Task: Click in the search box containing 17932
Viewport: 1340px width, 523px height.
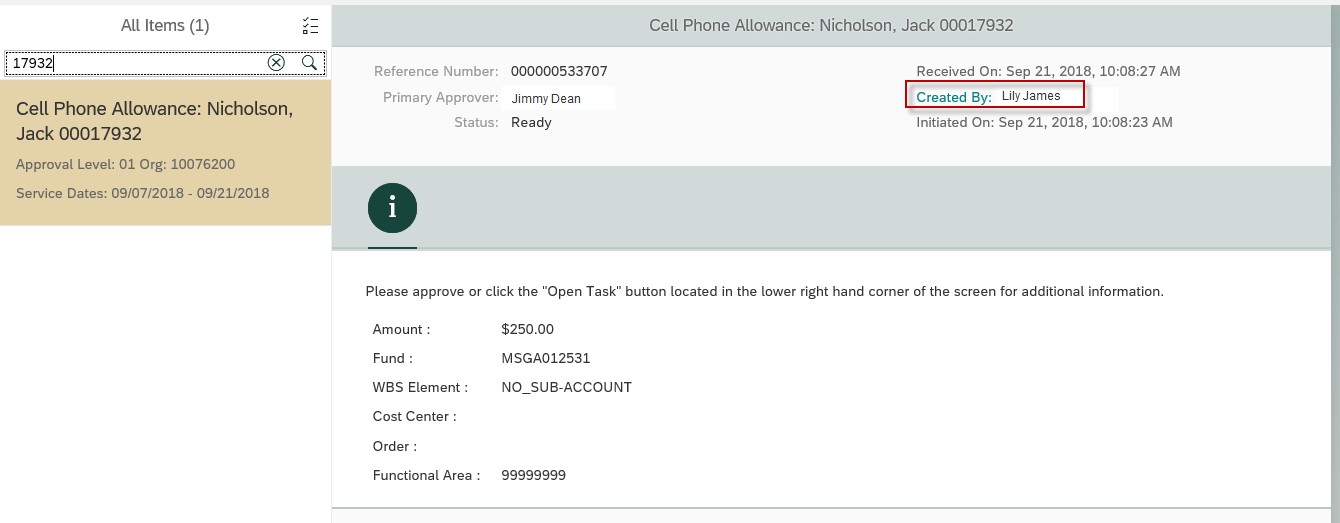Action: (x=135, y=63)
